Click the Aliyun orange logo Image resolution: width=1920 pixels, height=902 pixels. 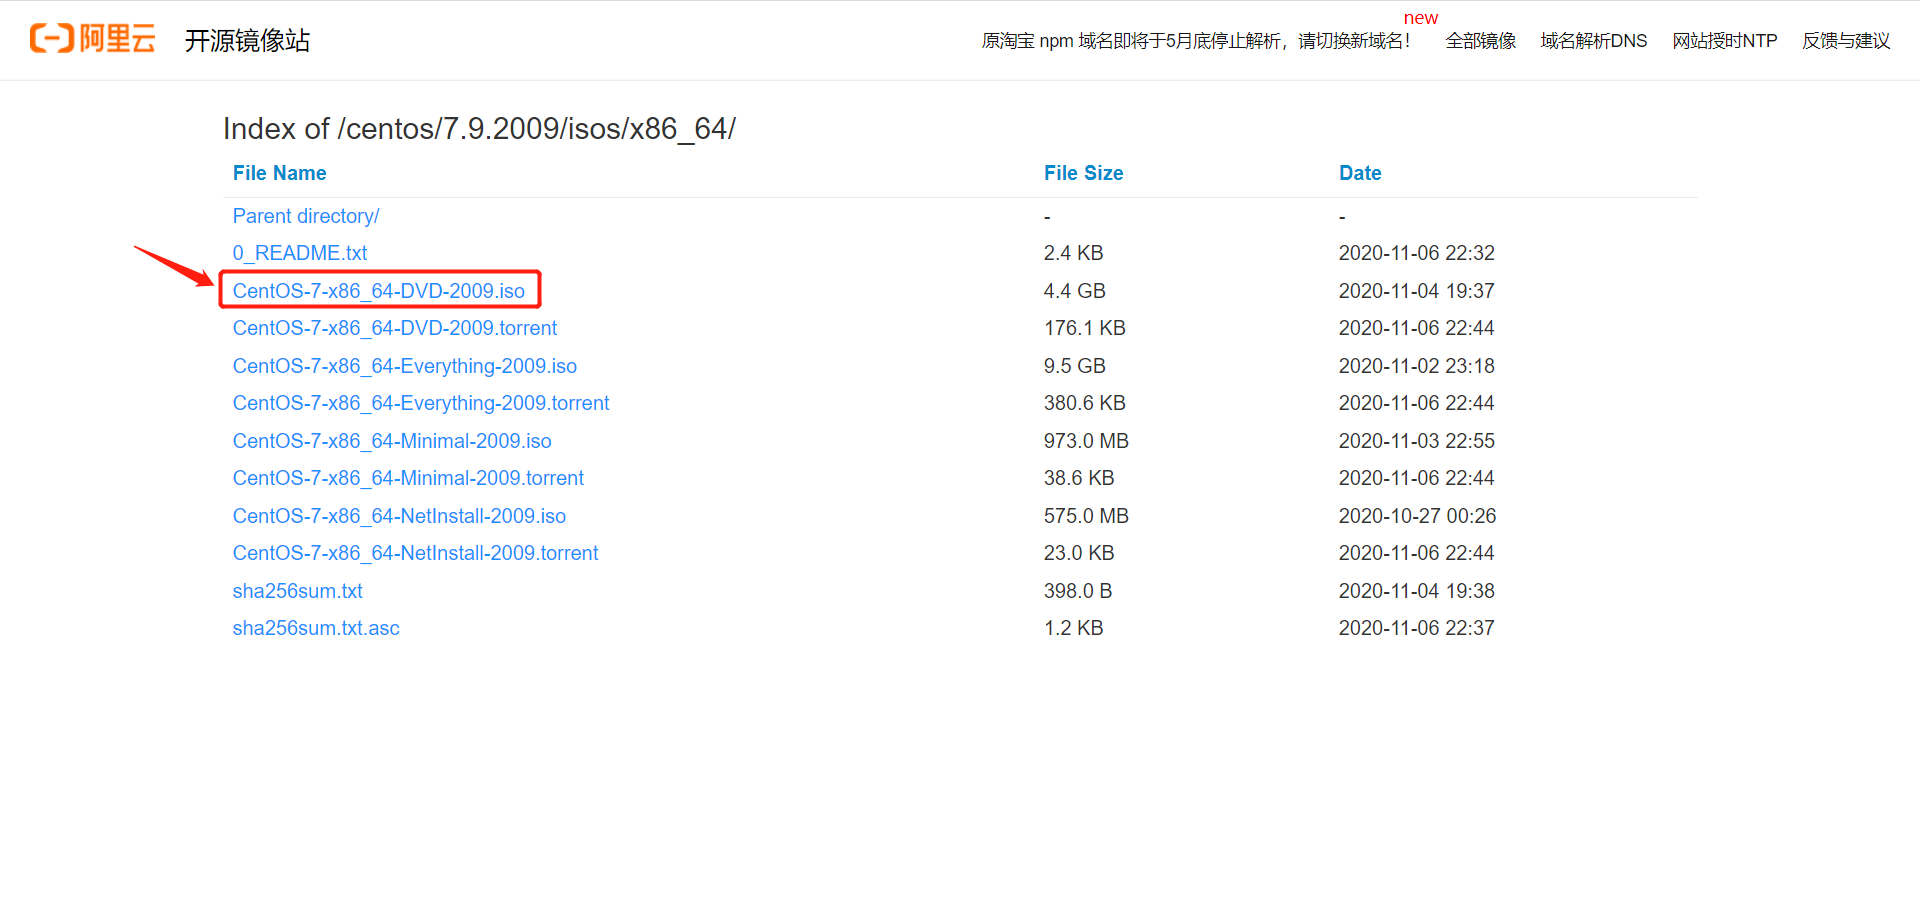(92, 39)
